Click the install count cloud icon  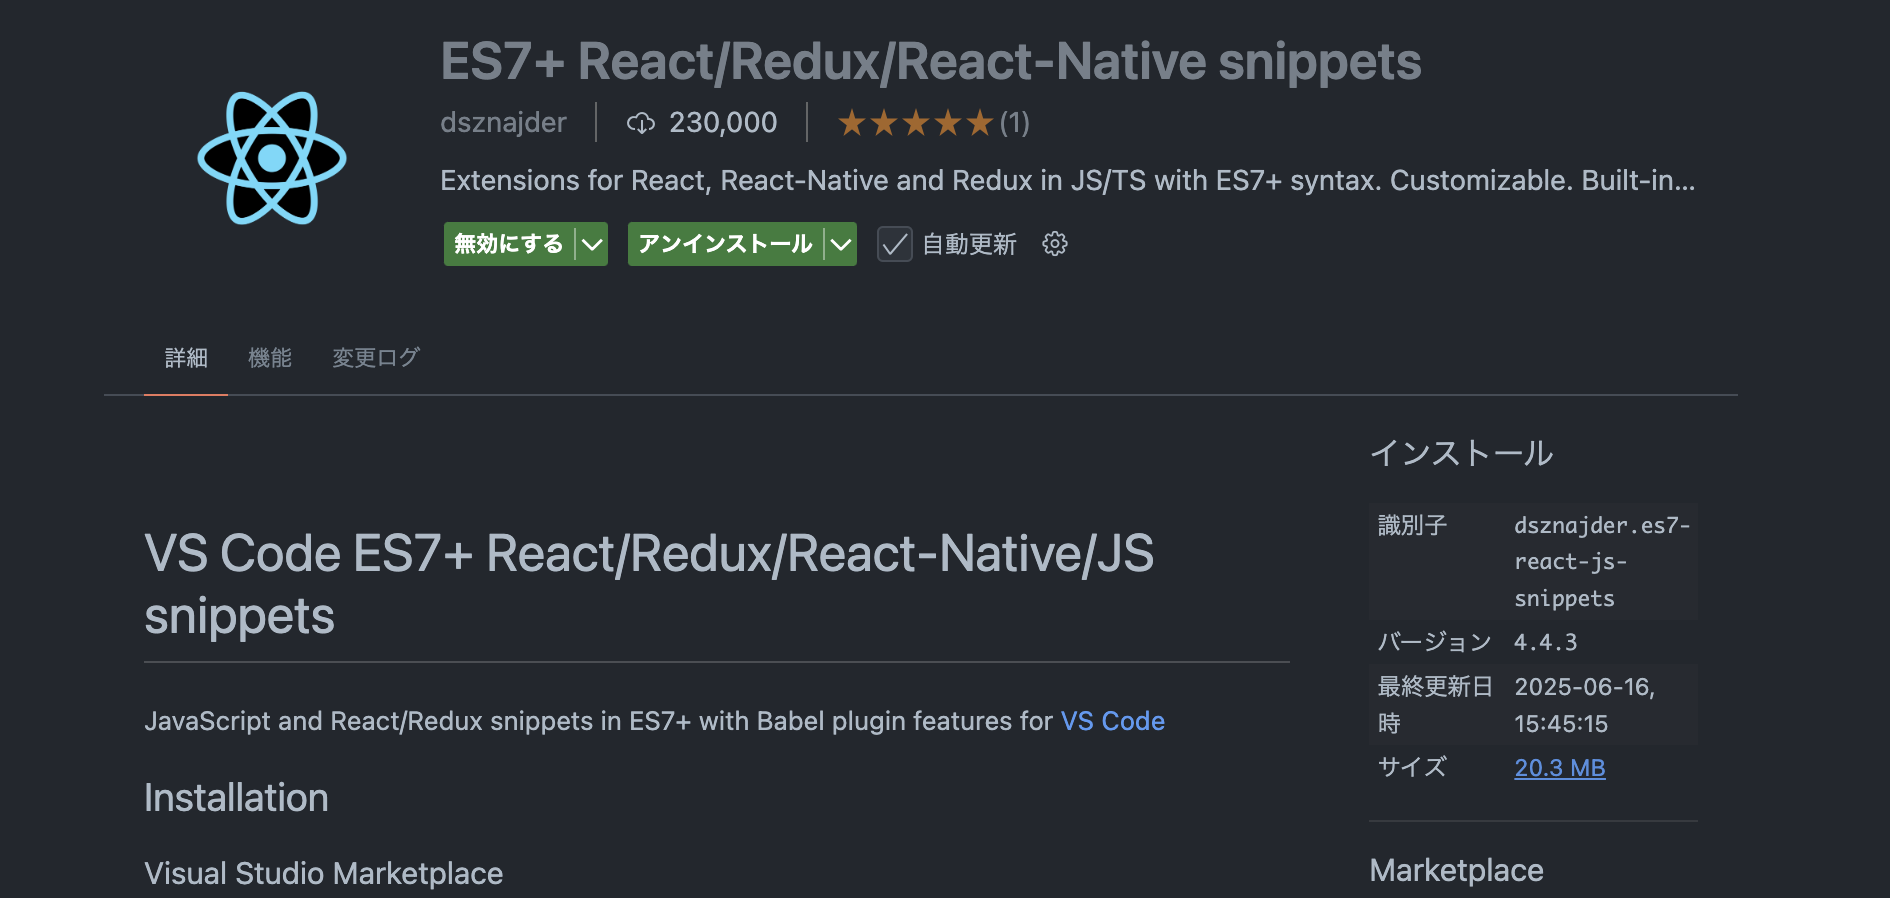click(x=640, y=123)
